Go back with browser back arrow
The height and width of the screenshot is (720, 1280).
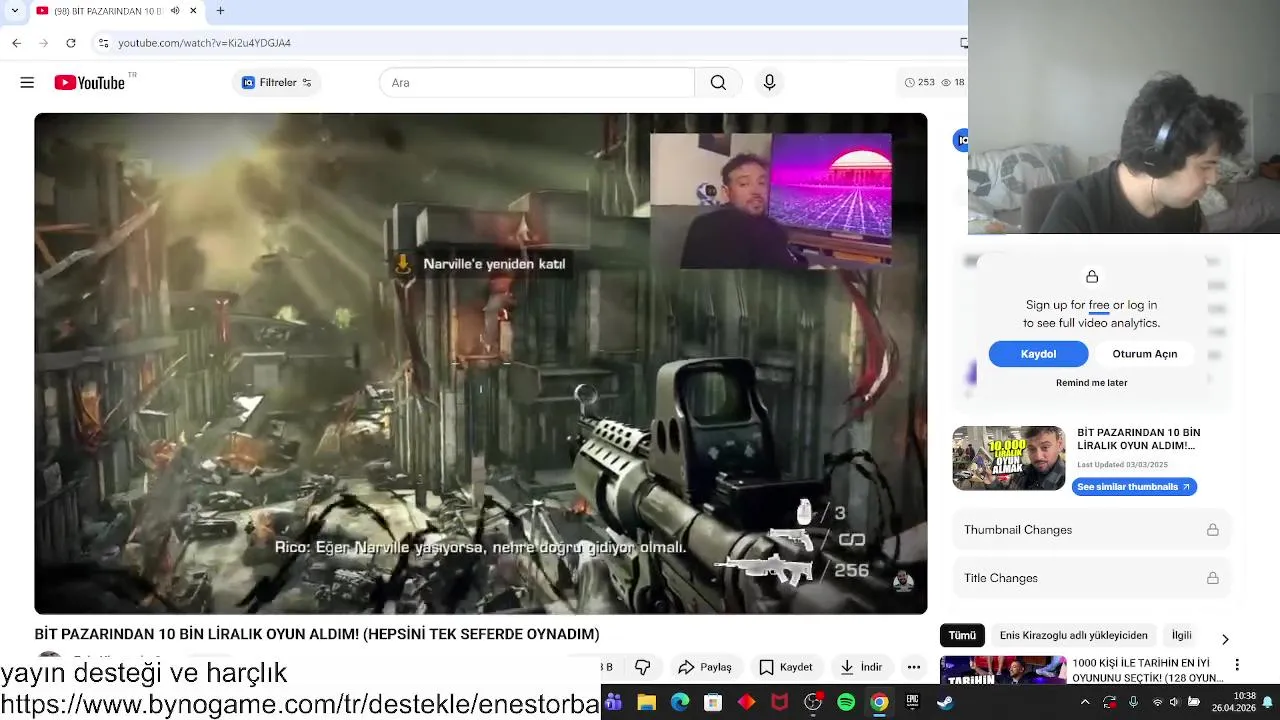[16, 43]
